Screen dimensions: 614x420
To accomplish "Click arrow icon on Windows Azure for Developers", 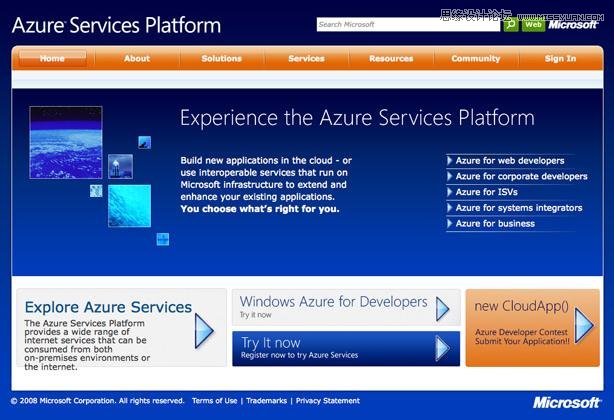I will point(442,309).
